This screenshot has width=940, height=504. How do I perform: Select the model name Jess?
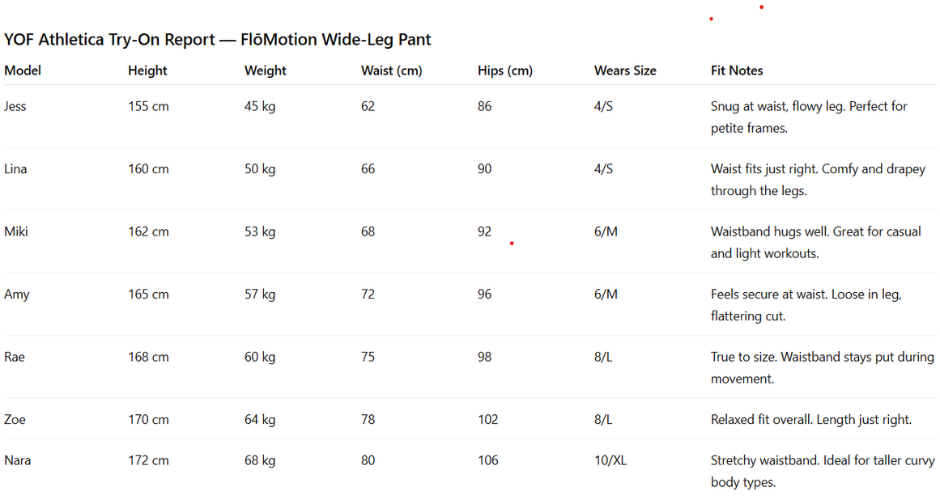[x=15, y=107]
